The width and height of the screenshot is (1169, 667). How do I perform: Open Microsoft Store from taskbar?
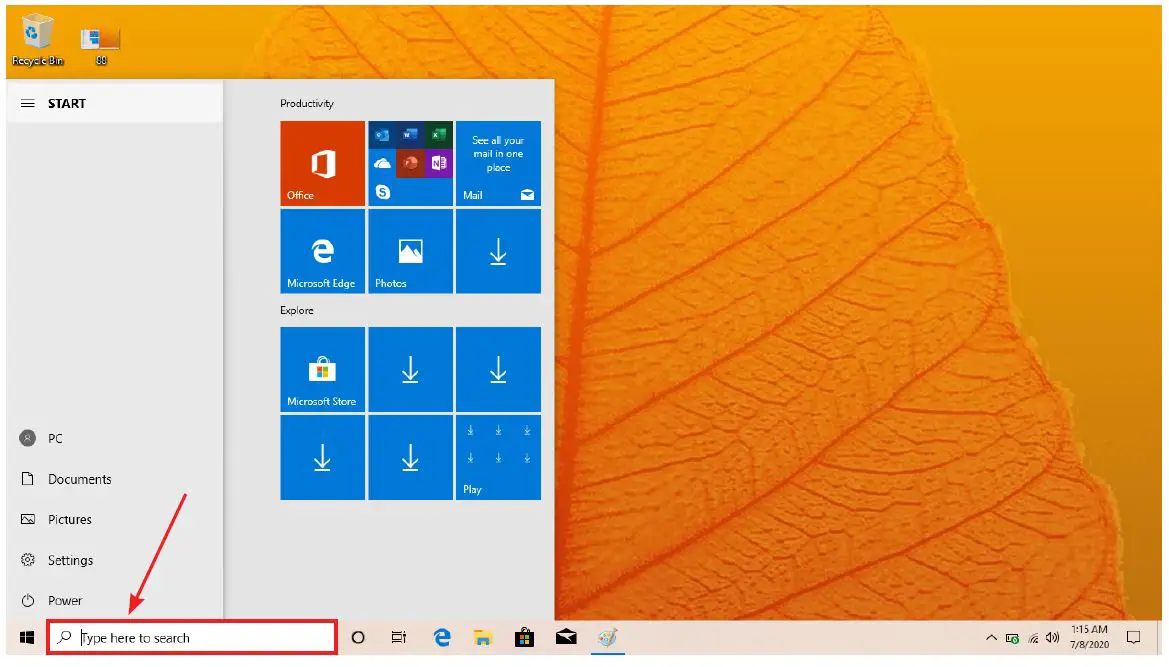coord(525,638)
